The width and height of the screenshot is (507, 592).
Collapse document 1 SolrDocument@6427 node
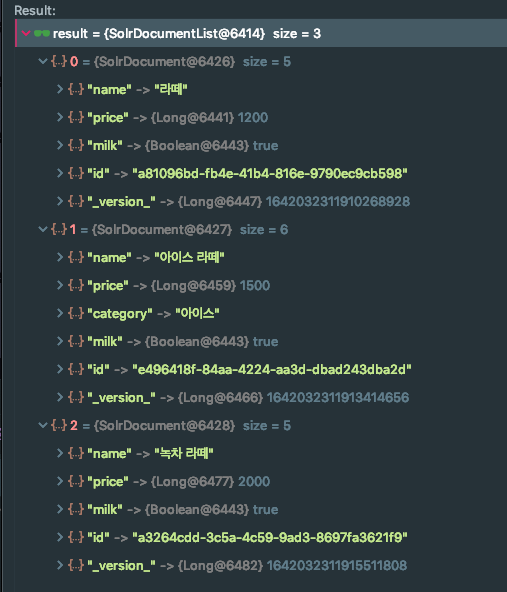(x=43, y=229)
